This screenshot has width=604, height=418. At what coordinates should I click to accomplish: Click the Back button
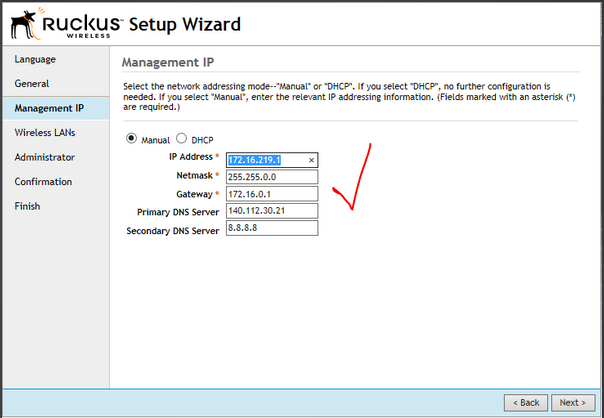526,403
